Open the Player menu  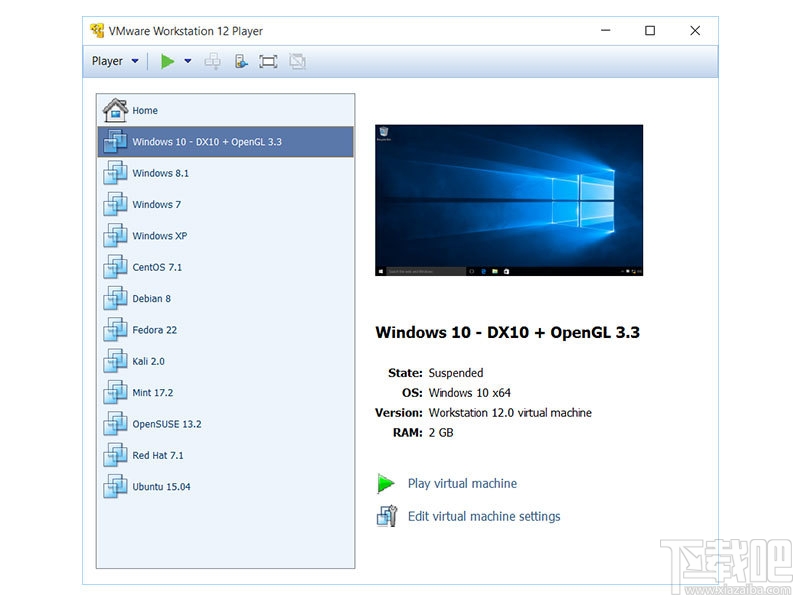coord(106,61)
